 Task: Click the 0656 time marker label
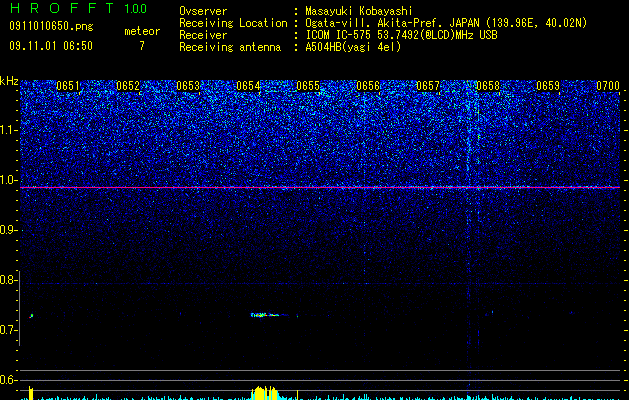(368, 86)
